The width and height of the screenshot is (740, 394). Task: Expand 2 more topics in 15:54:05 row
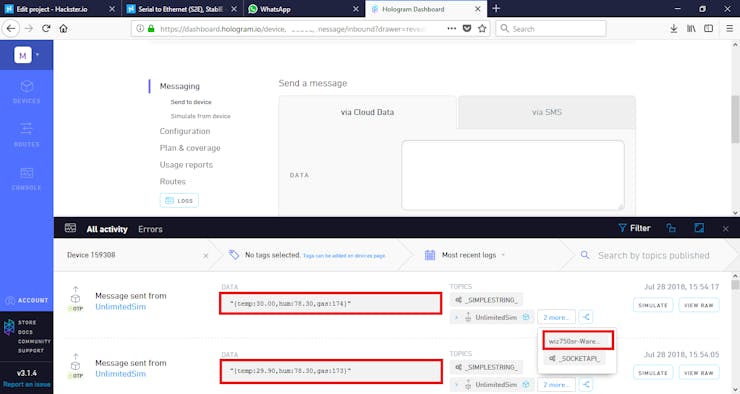(556, 385)
